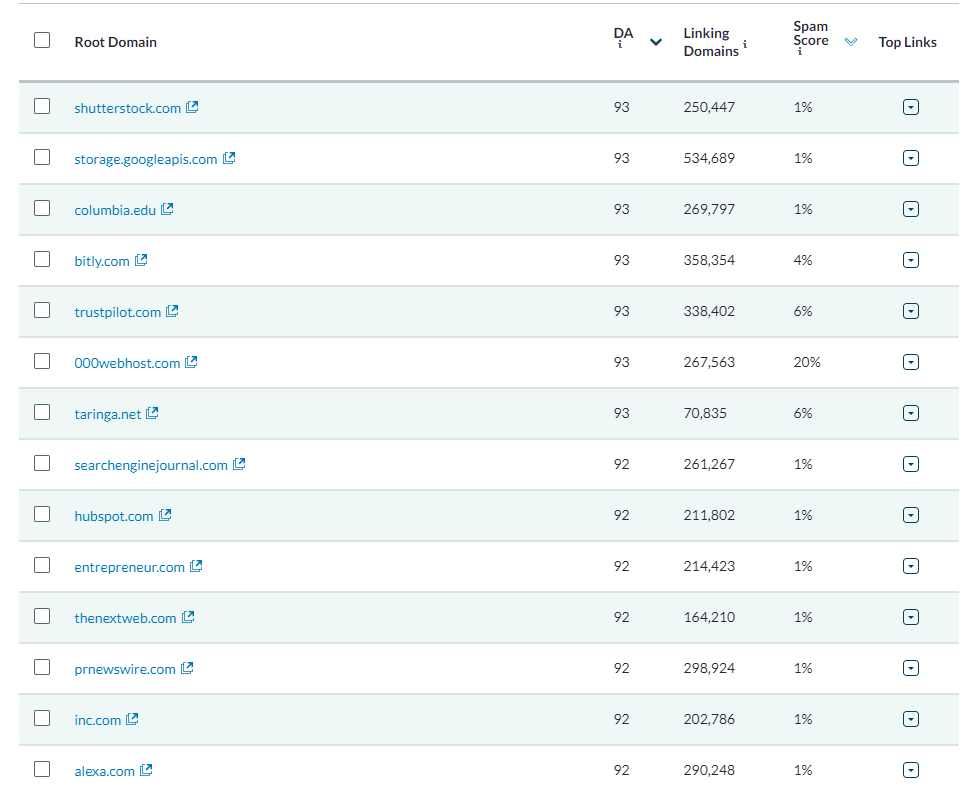Viewport: 964px width, 787px height.
Task: Open columbia.edu external link icon
Action: 167,209
